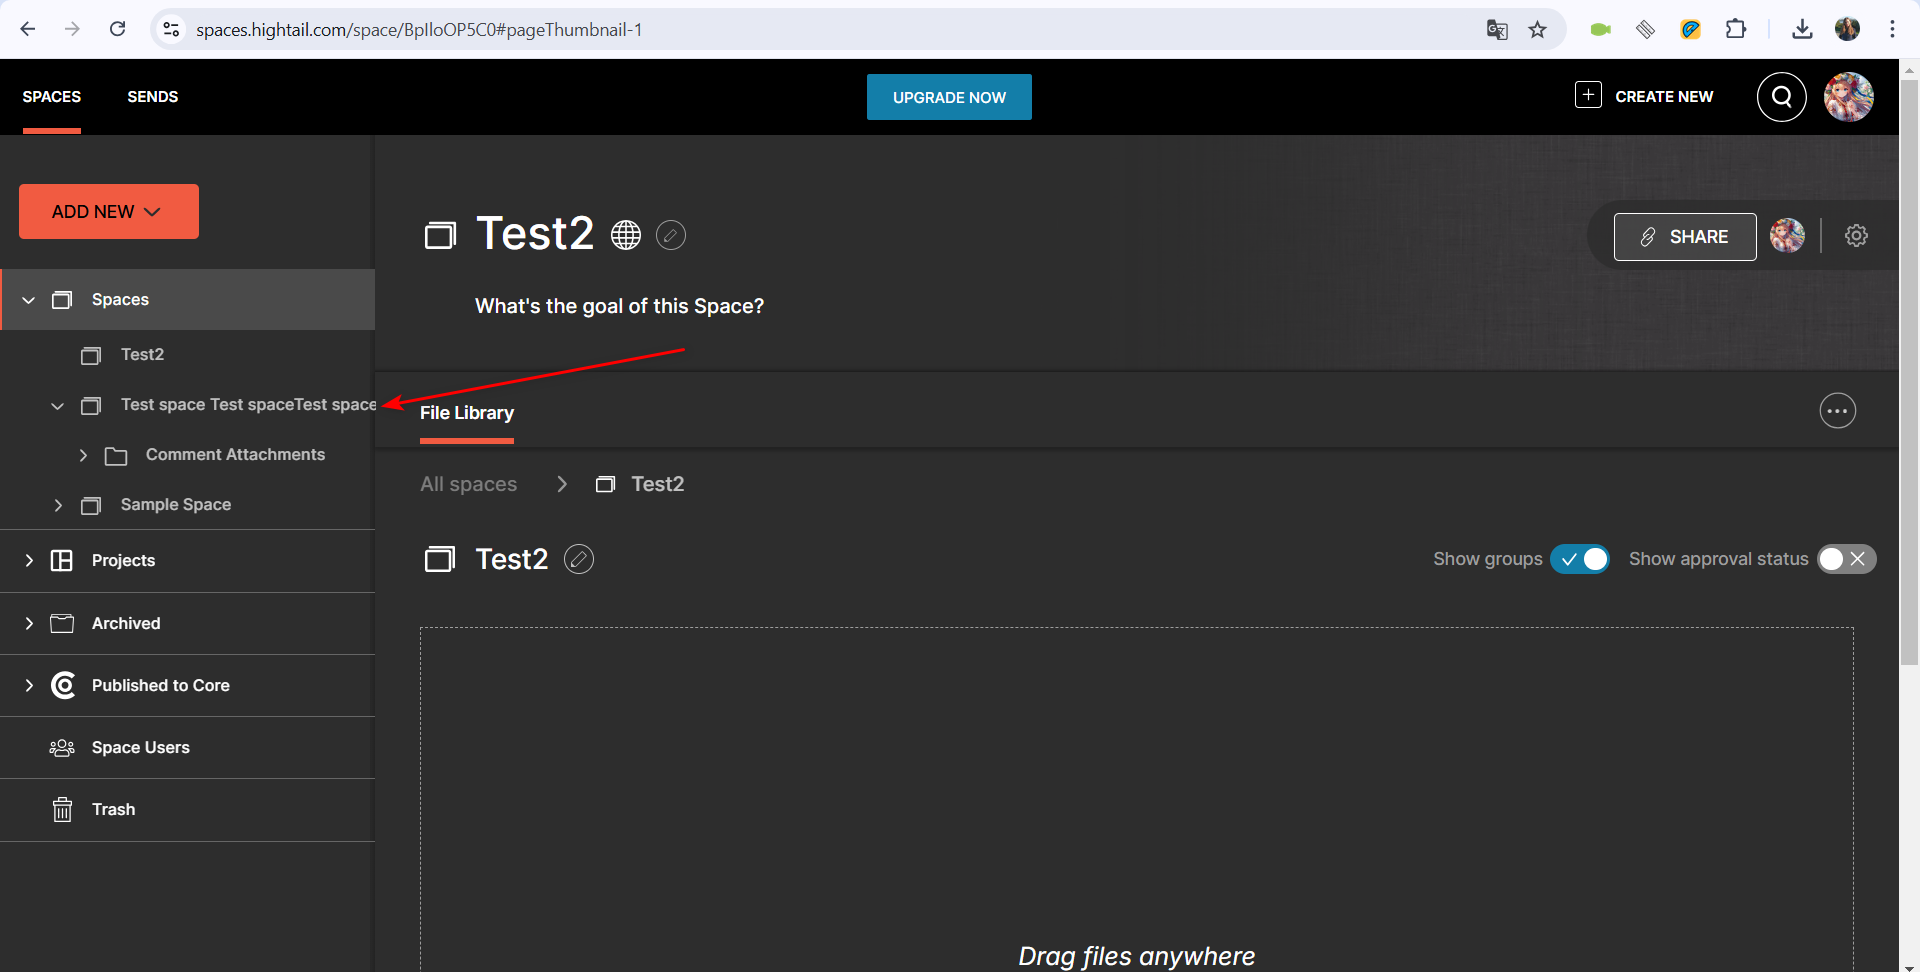1920x972 pixels.
Task: Click the Projects board icon
Action: point(62,560)
